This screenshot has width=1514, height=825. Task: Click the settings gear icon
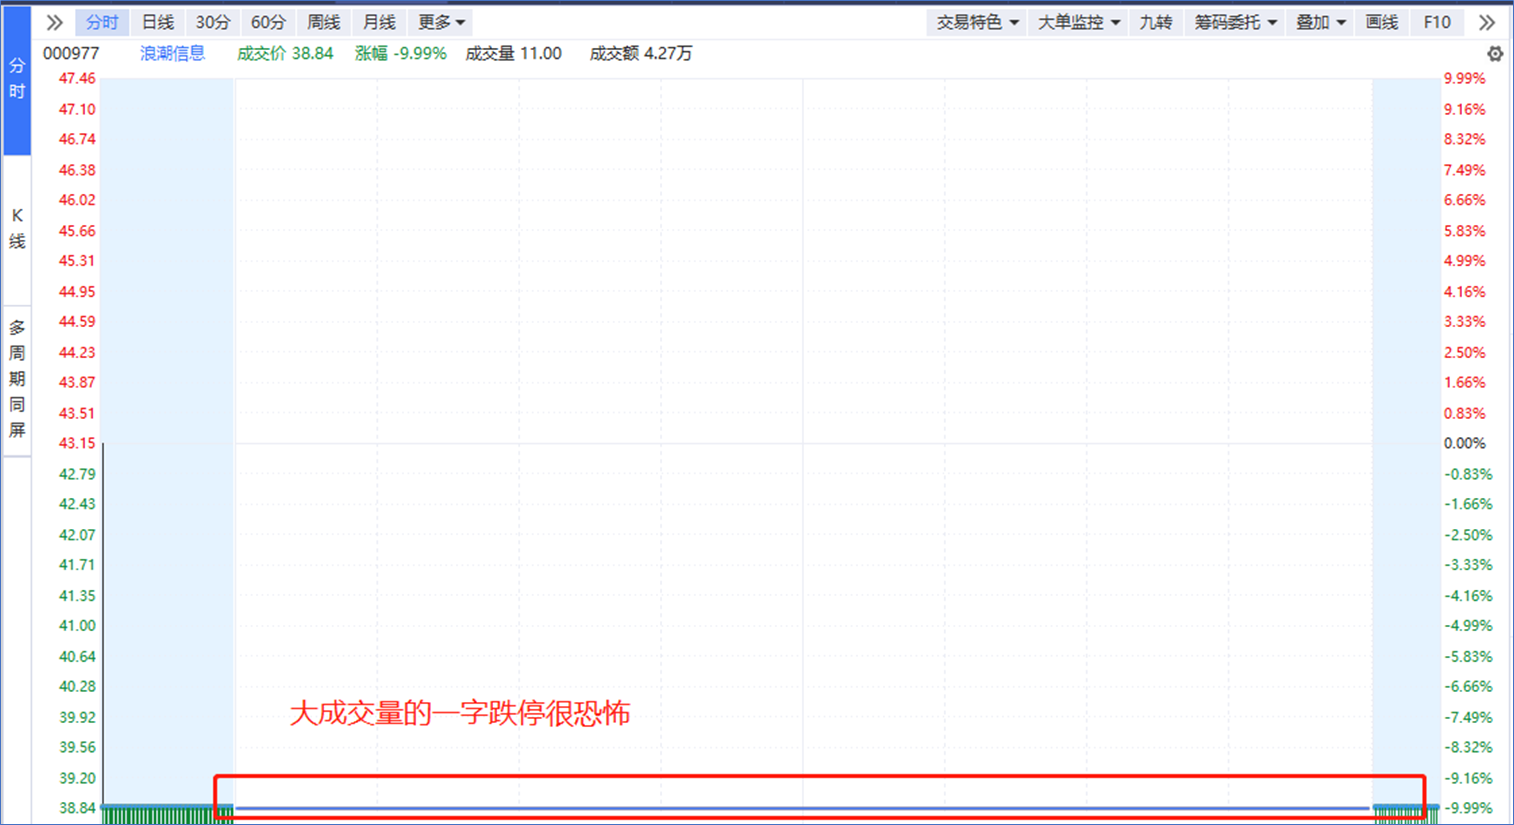coord(1494,54)
